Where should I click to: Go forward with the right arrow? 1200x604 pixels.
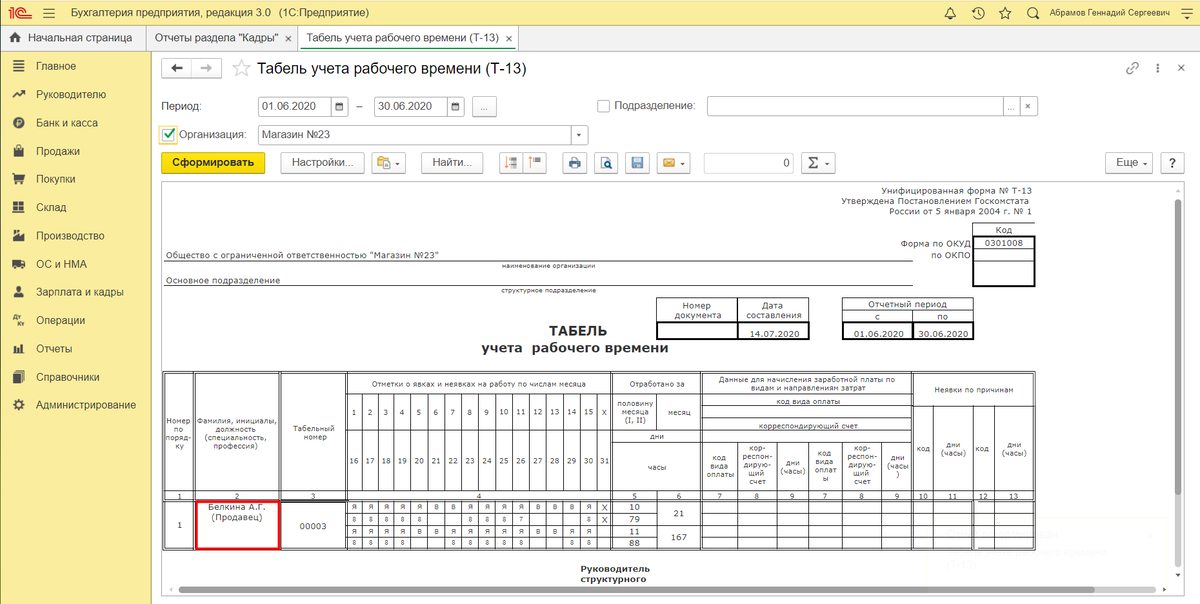tap(207, 68)
